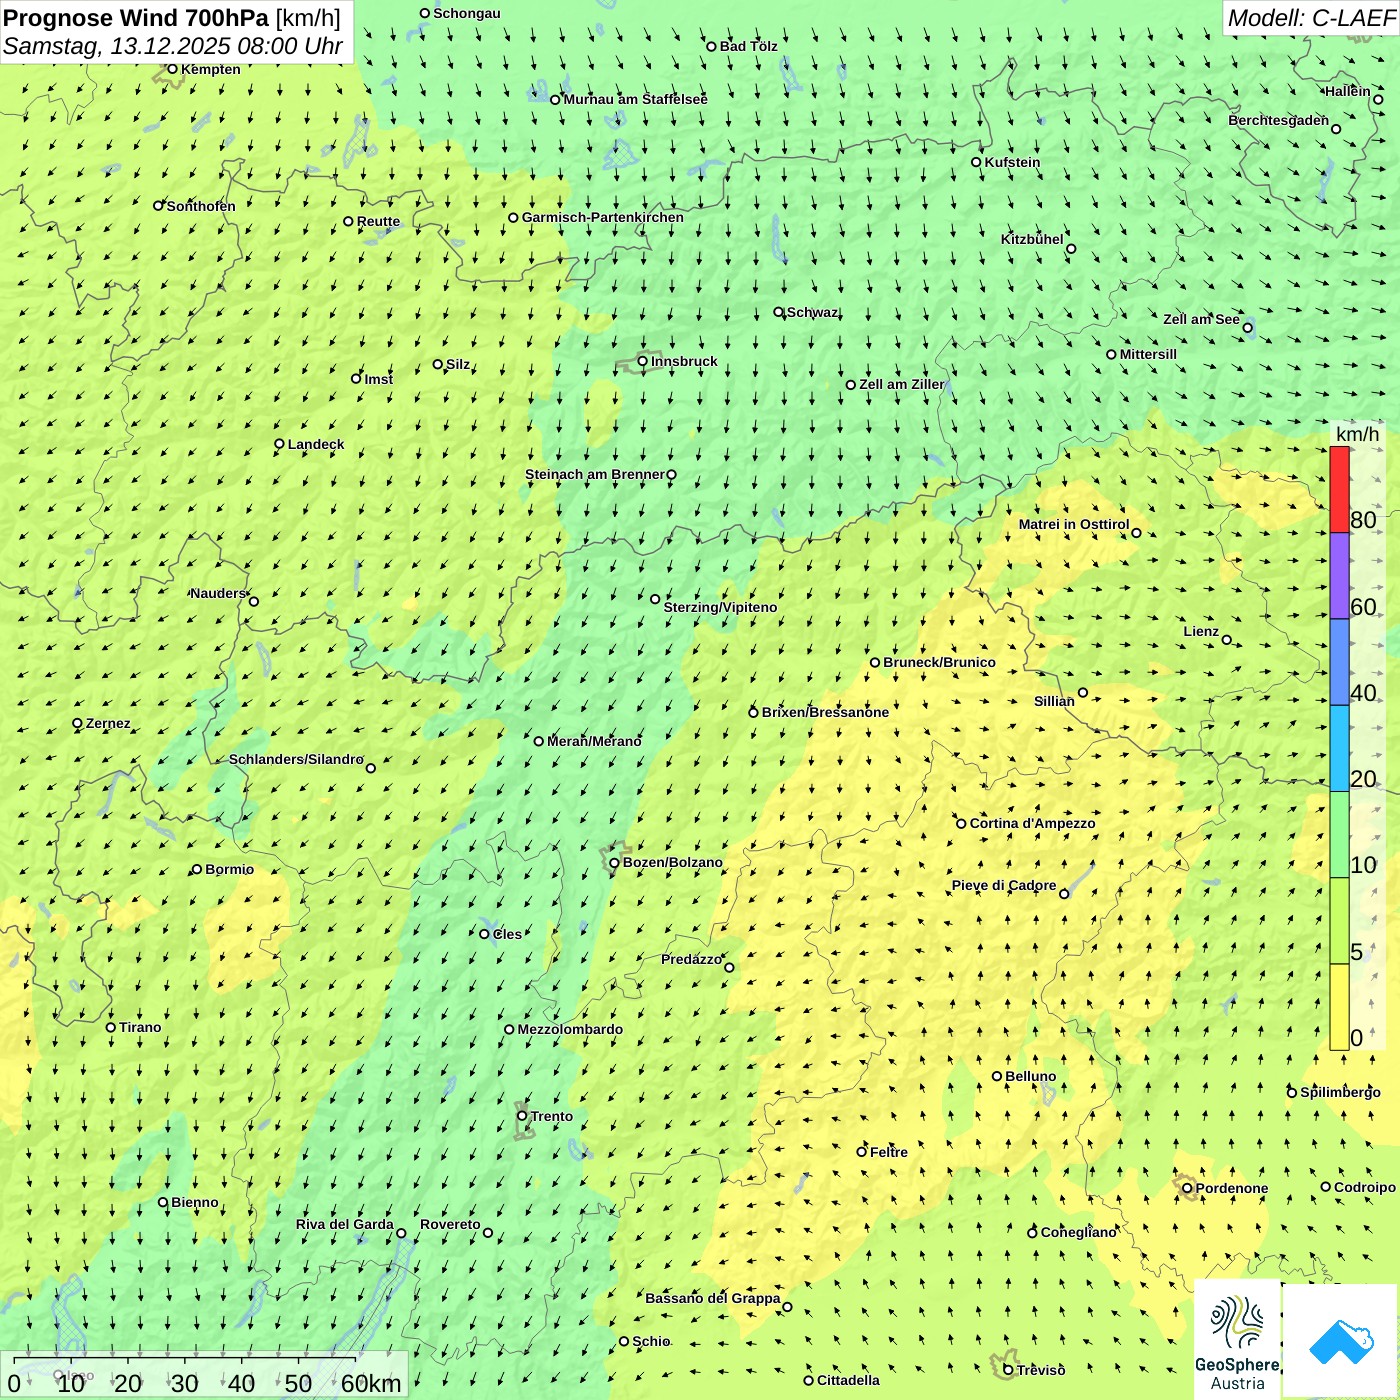Click the Murnau am Staffelsee label
The width and height of the screenshot is (1400, 1400).
coord(636,99)
